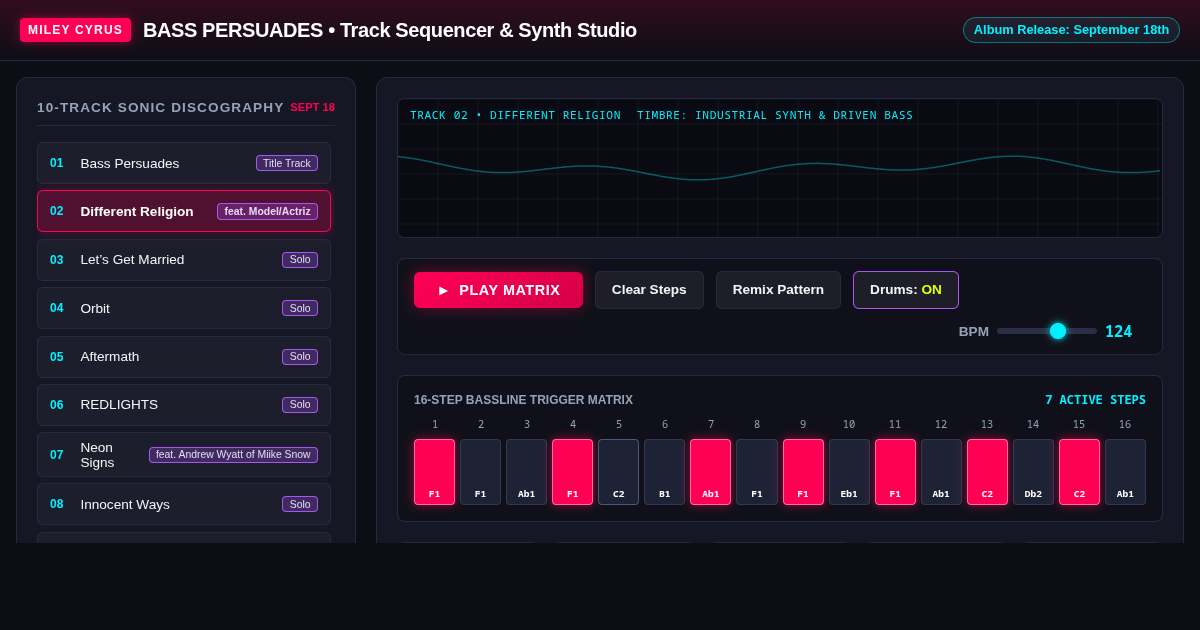The height and width of the screenshot is (630, 1200).
Task: Toggle step 6 pad with note B1
Action: coord(664,472)
